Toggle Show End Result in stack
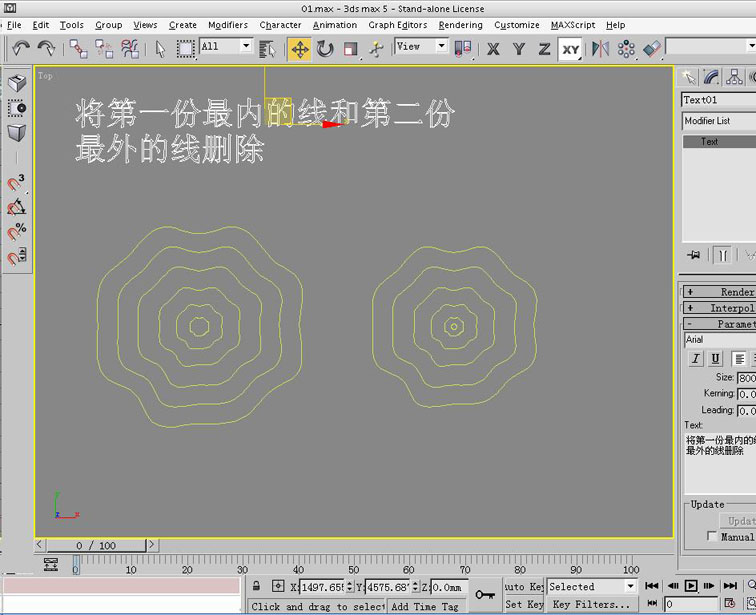 point(722,255)
